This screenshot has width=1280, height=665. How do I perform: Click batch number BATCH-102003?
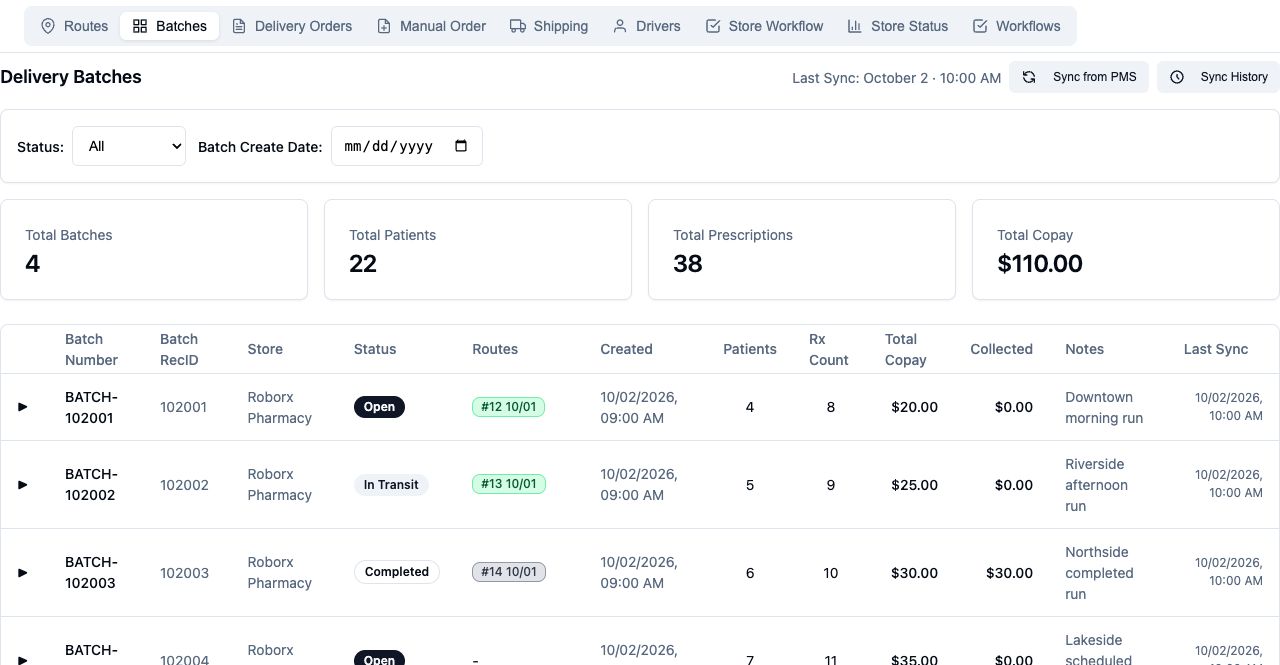pyautogui.click(x=91, y=573)
